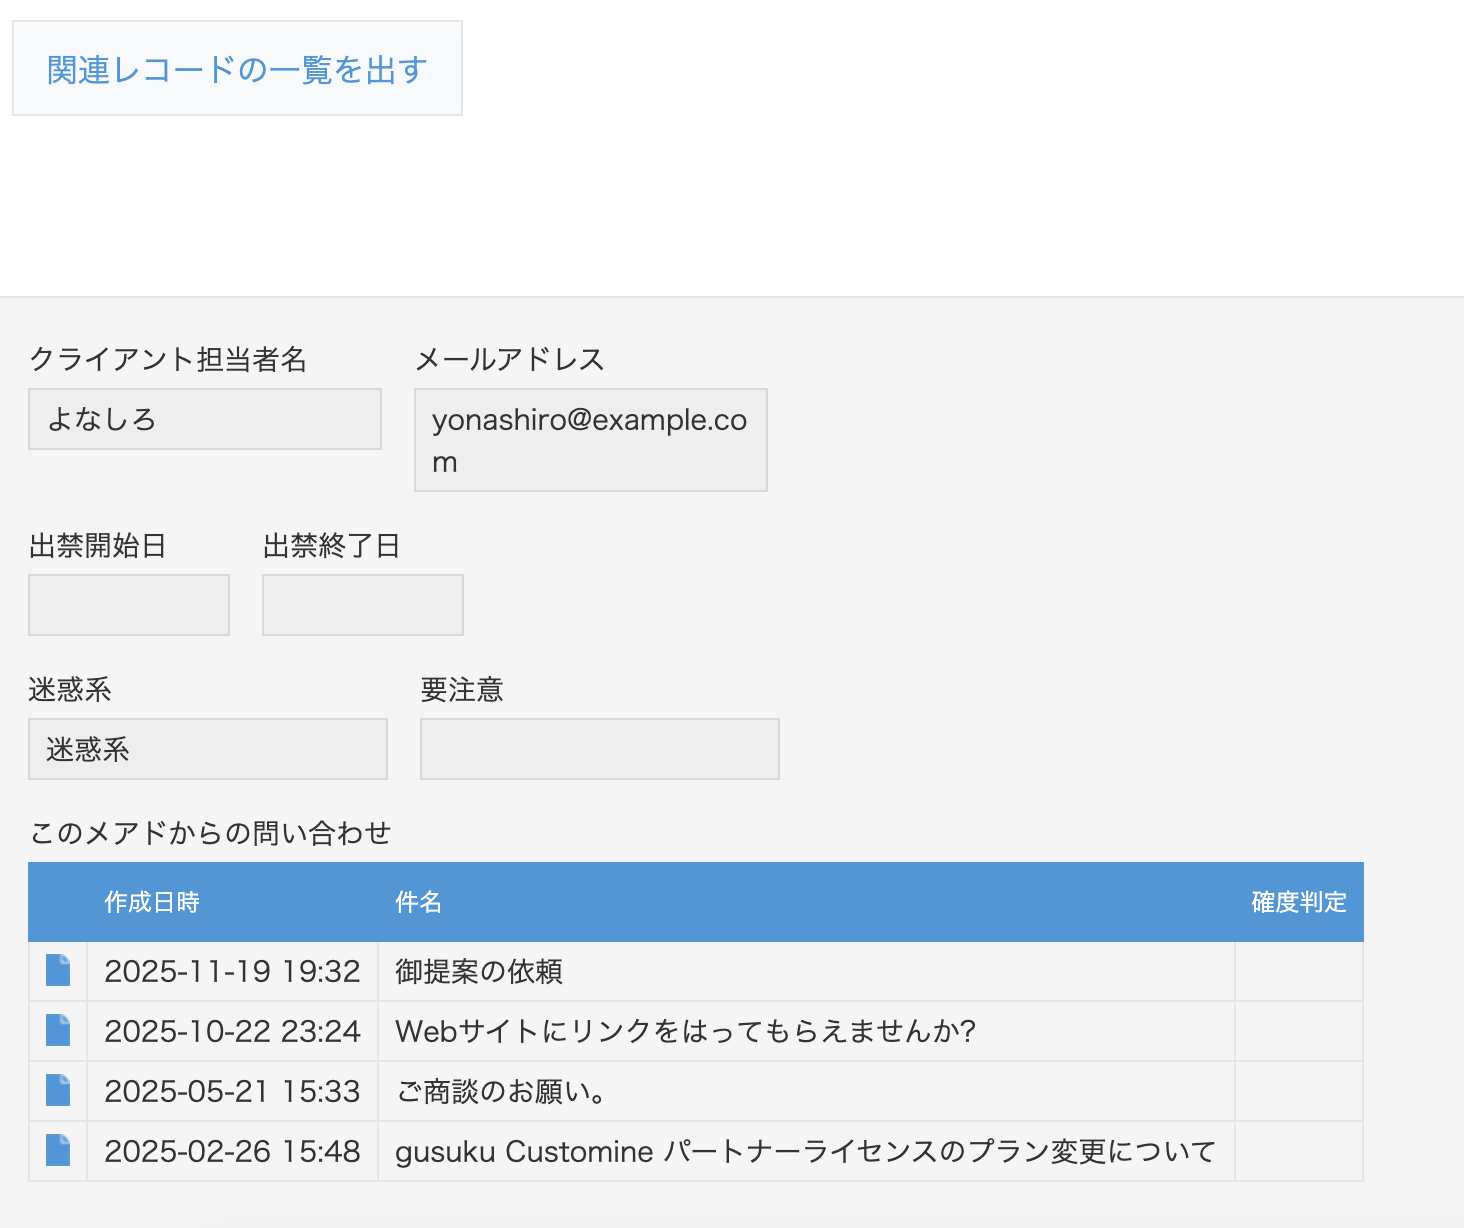
Task: Click the 作成日時 column header
Action: click(x=152, y=902)
